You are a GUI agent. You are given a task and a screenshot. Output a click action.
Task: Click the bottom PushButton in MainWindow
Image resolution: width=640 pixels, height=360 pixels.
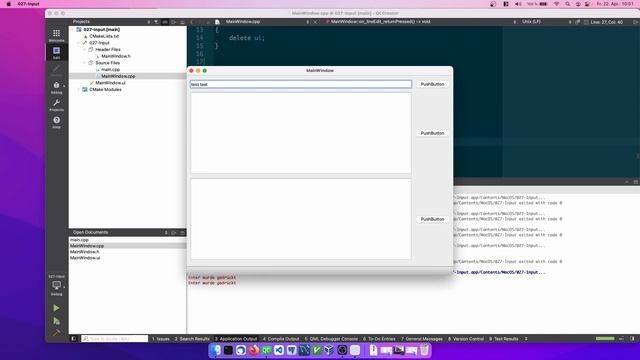point(432,219)
